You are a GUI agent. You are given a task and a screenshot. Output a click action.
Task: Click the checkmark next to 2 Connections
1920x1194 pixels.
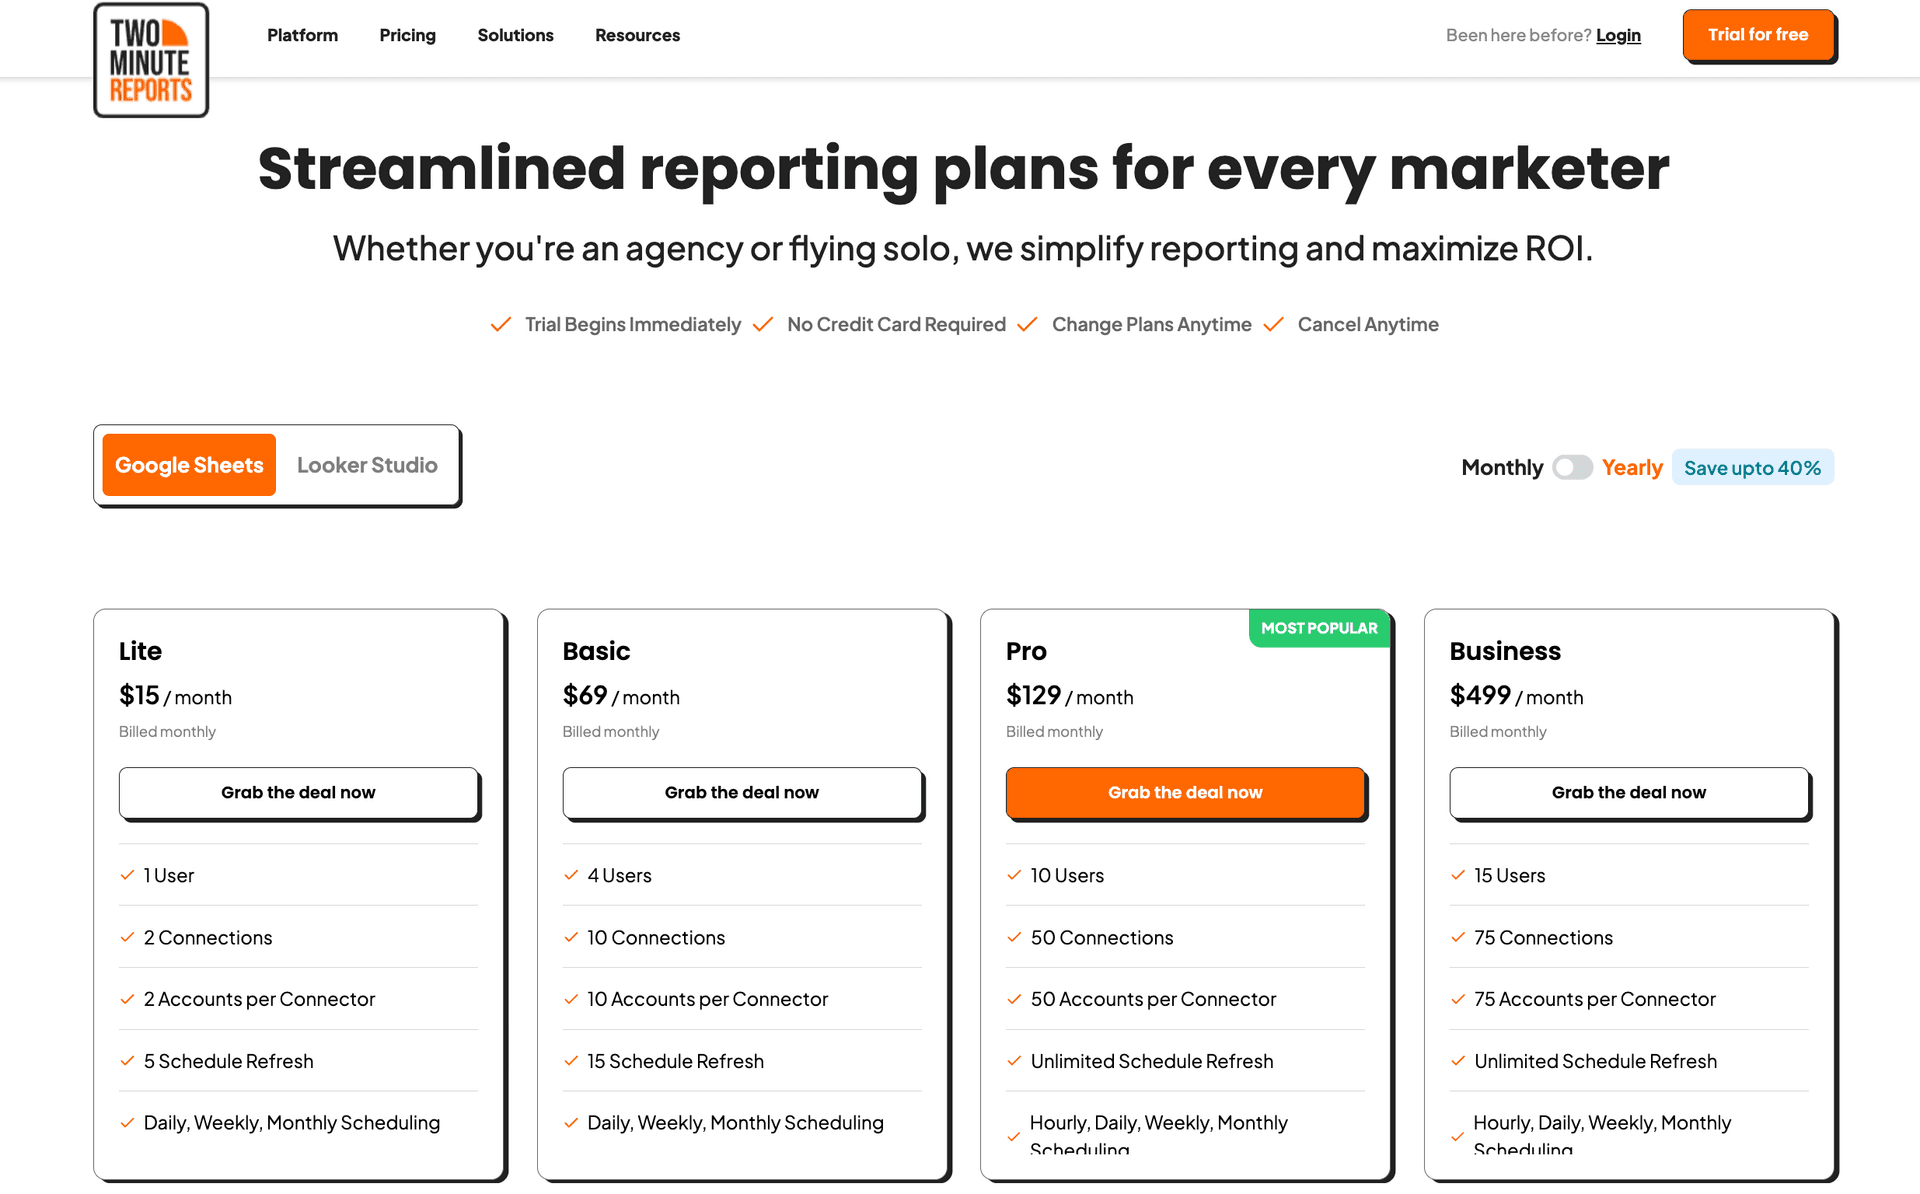click(127, 937)
